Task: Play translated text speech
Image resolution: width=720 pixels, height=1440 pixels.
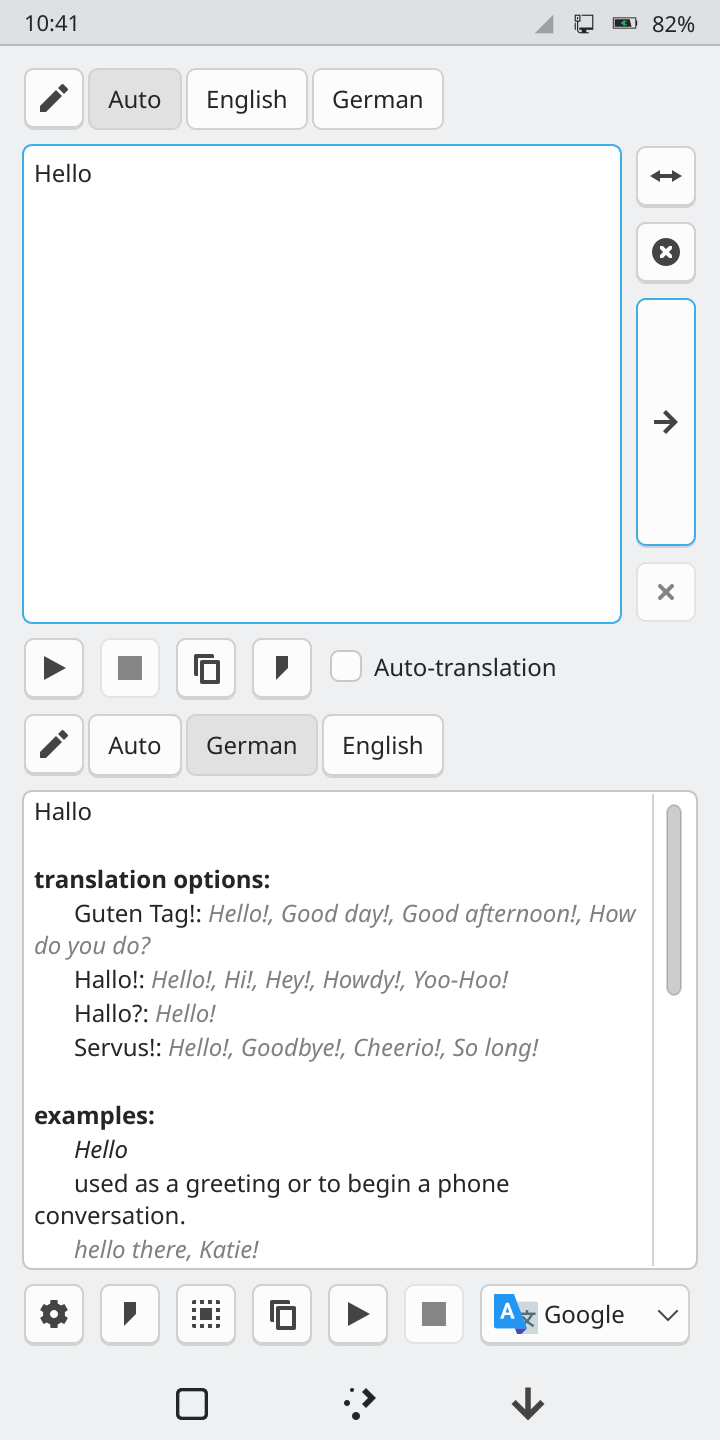Action: [358, 1314]
